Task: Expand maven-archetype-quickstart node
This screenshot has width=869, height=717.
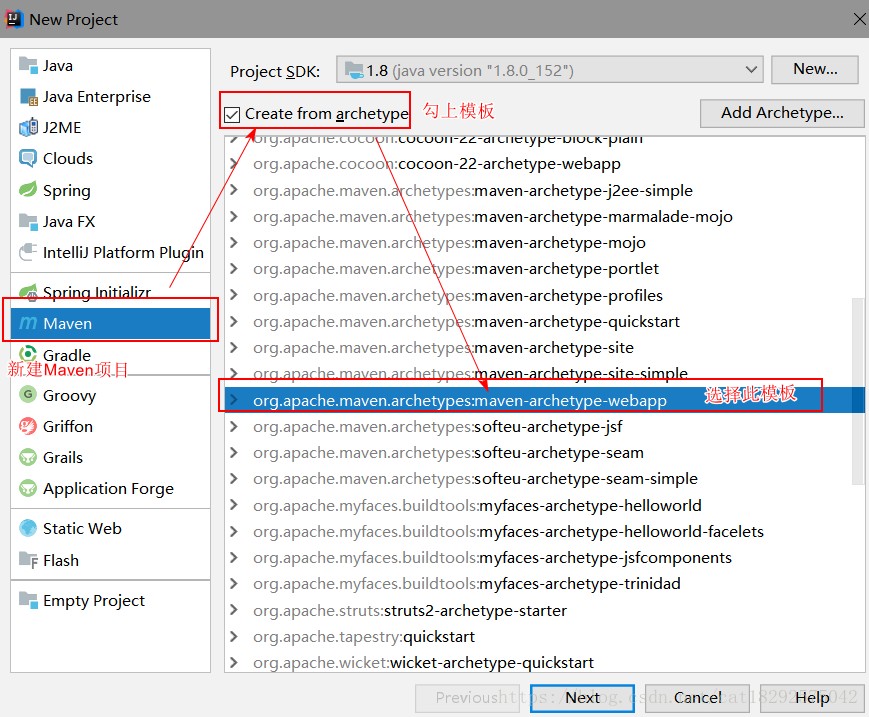Action: click(x=234, y=321)
